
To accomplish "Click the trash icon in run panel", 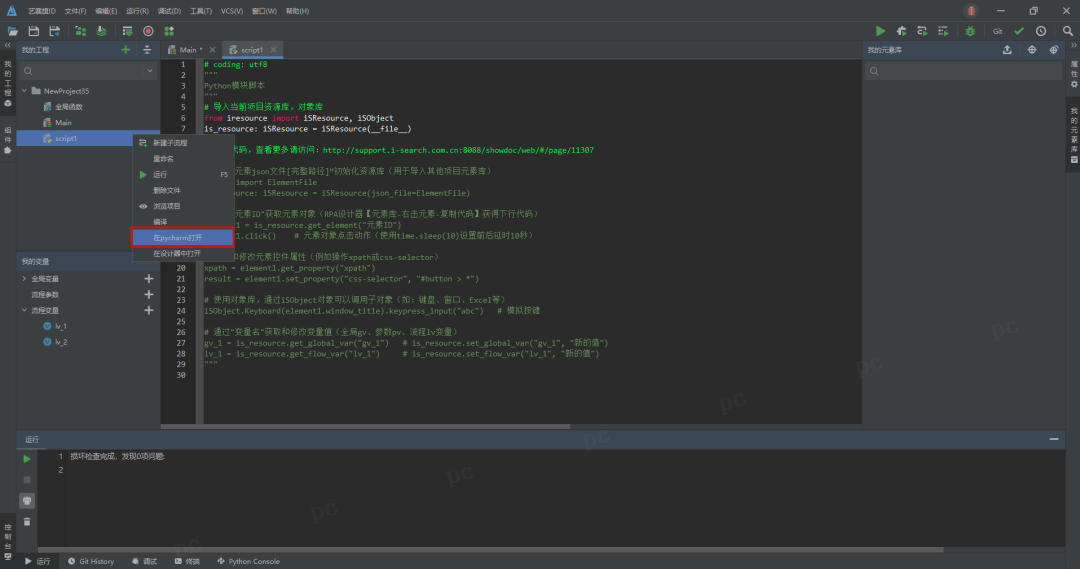I will pyautogui.click(x=27, y=521).
